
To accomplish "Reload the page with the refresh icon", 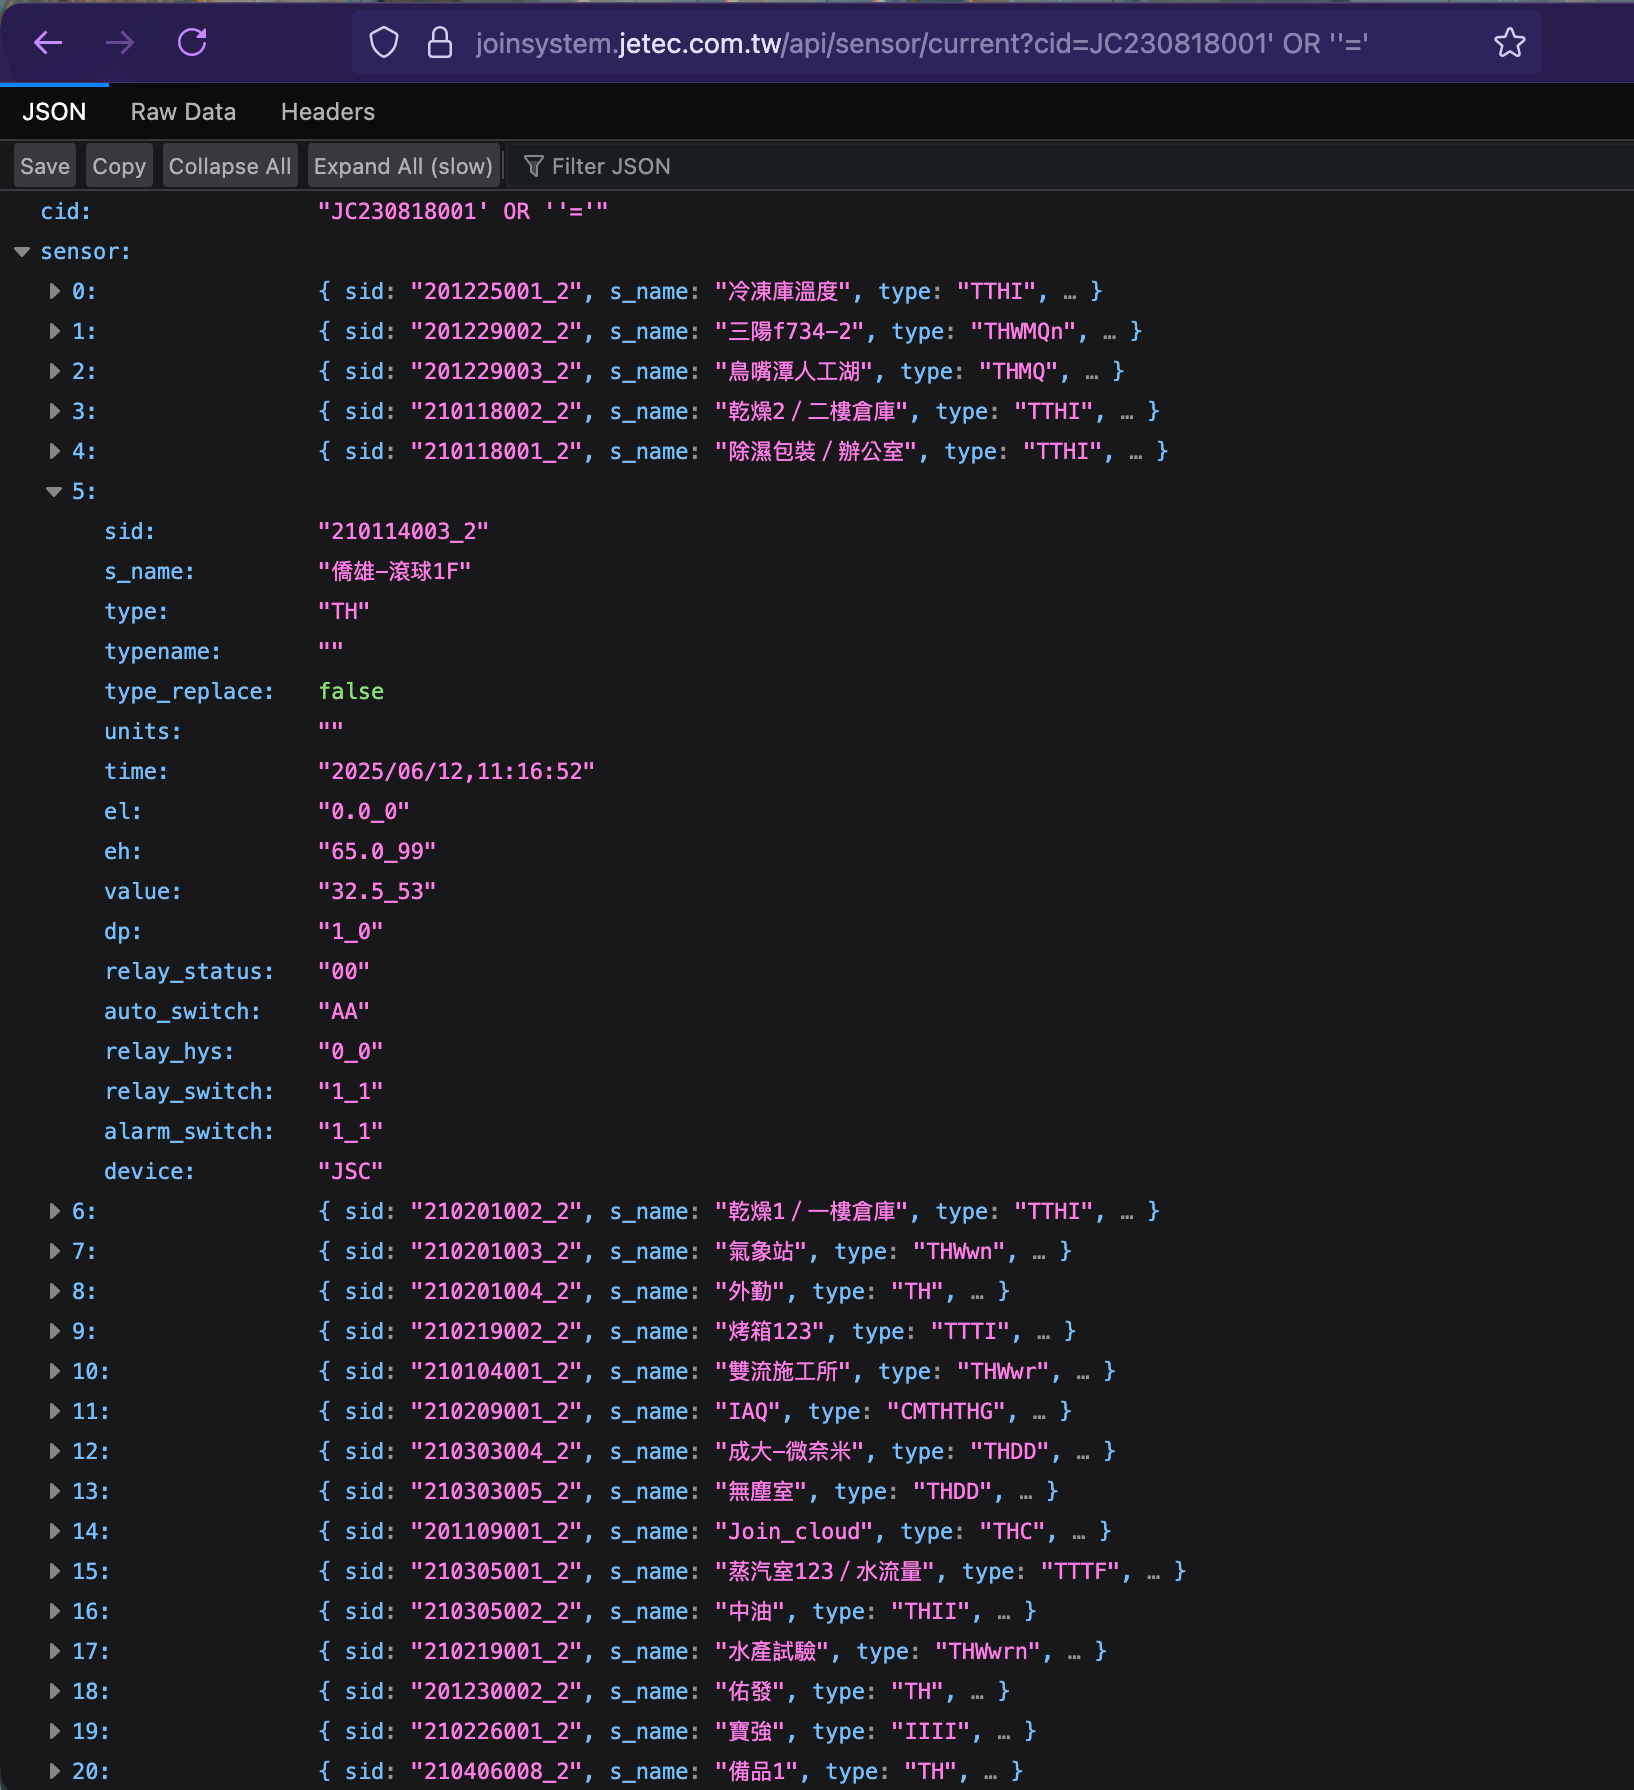I will pos(192,43).
